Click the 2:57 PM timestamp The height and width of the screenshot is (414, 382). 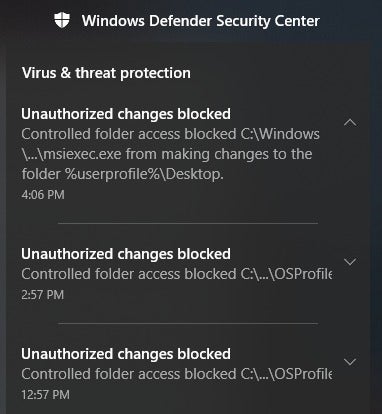point(42,294)
